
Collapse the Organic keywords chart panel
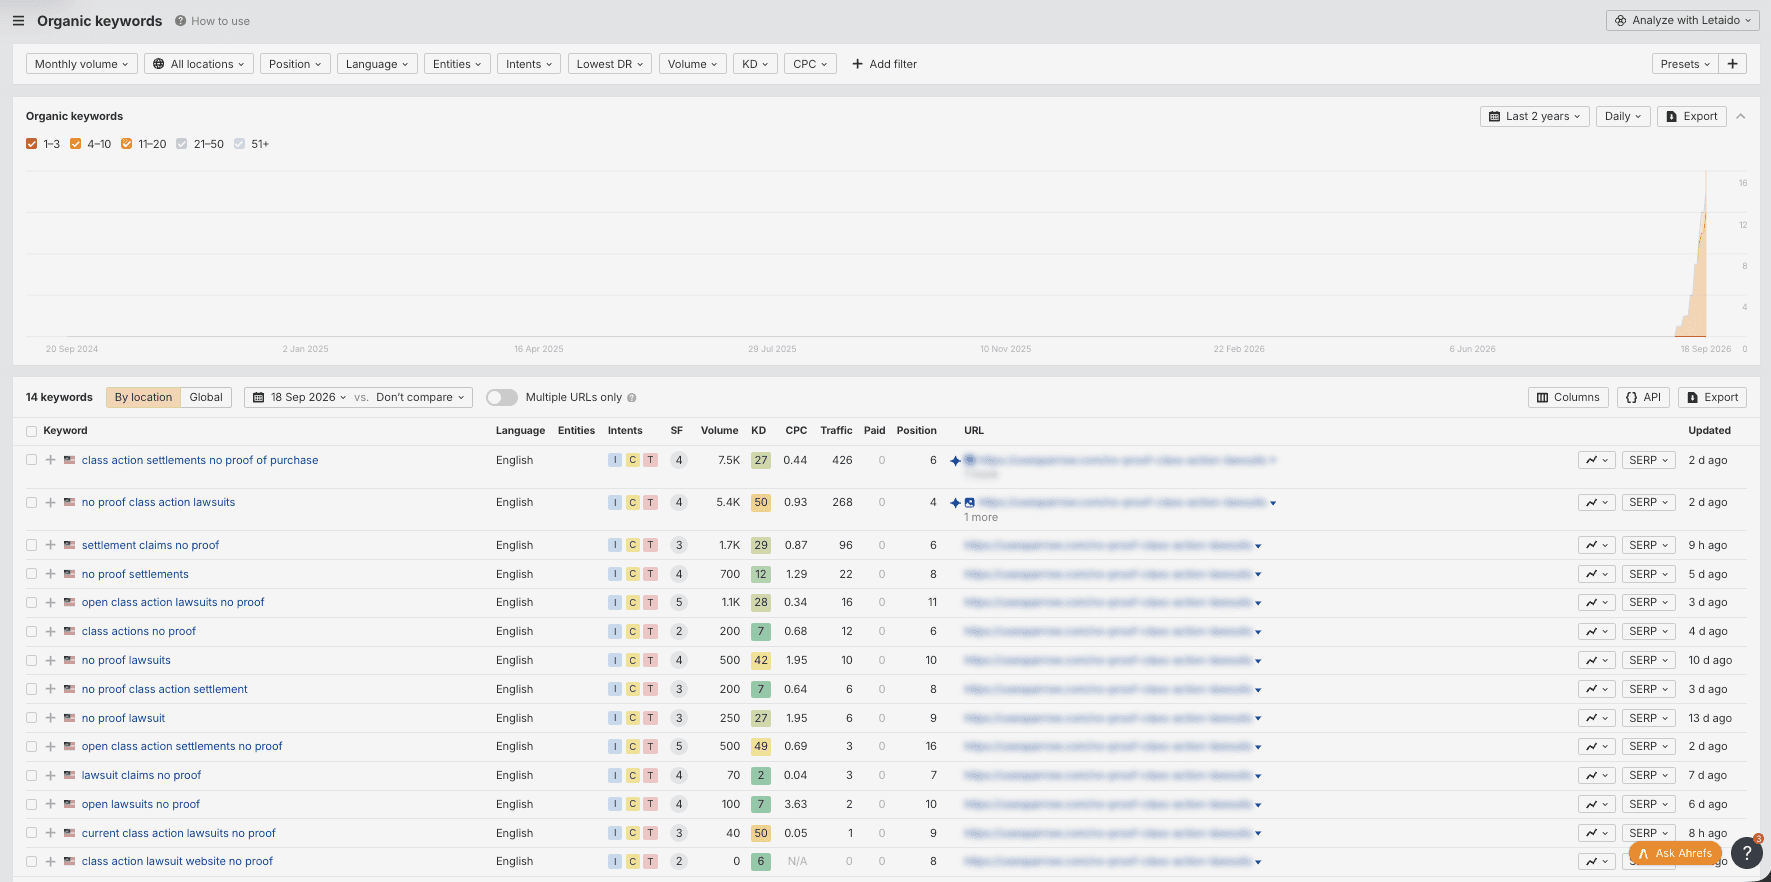click(x=1741, y=116)
